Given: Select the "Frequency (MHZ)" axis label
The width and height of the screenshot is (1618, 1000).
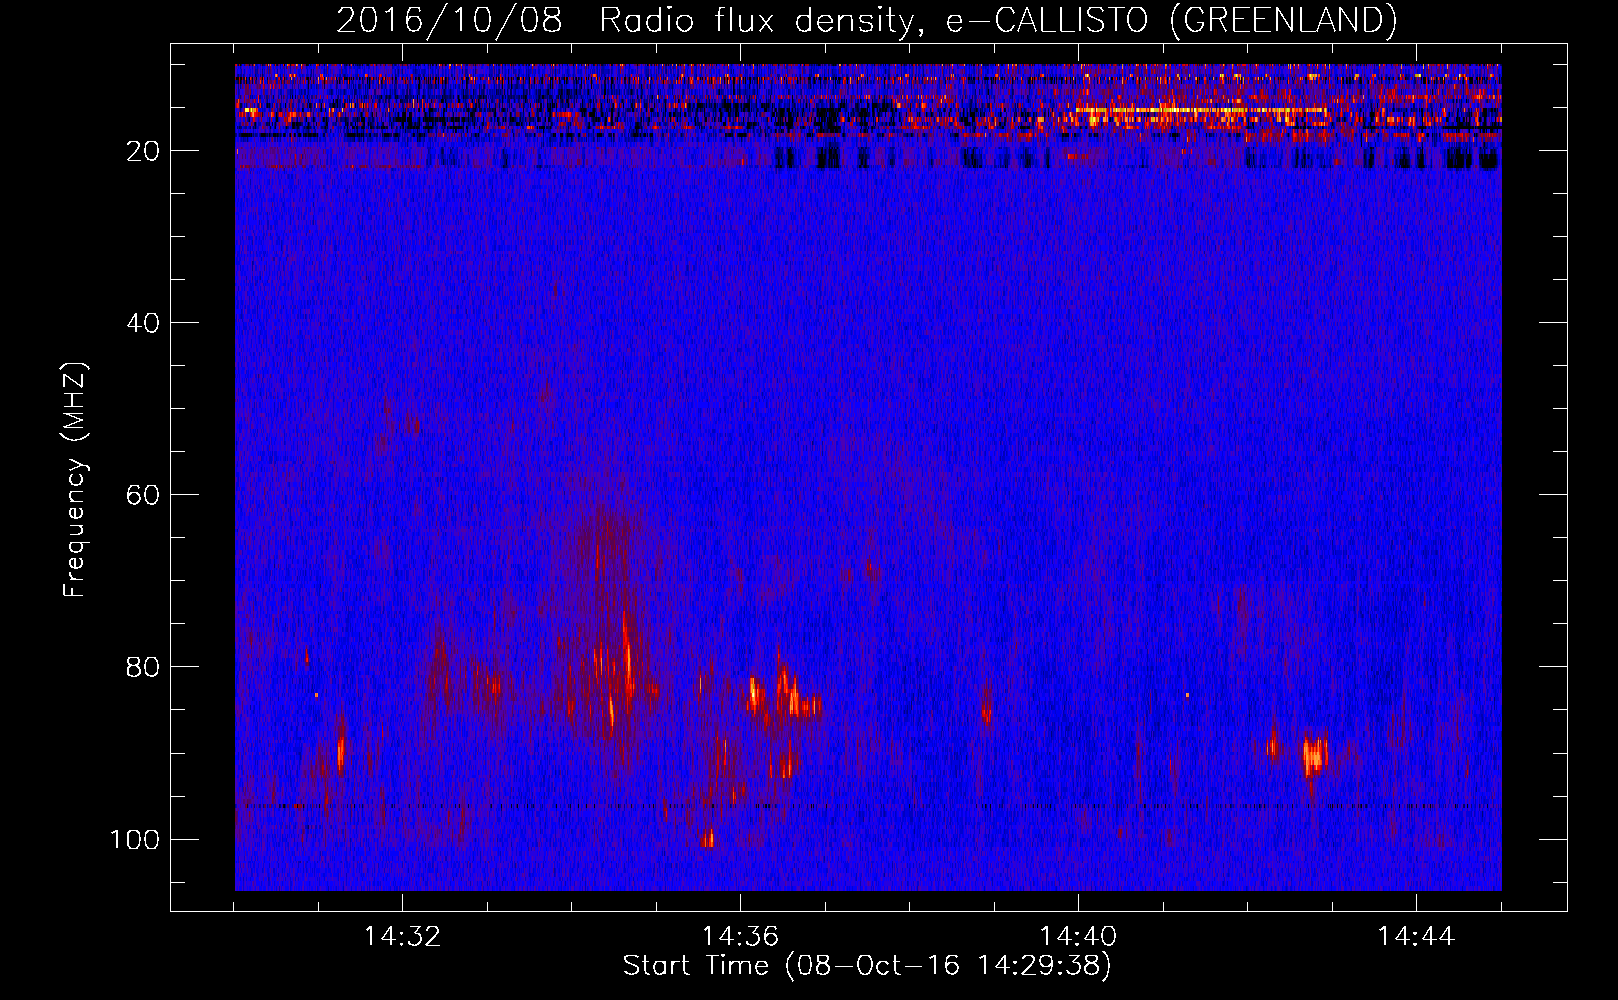Looking at the screenshot, I should pos(75,480).
